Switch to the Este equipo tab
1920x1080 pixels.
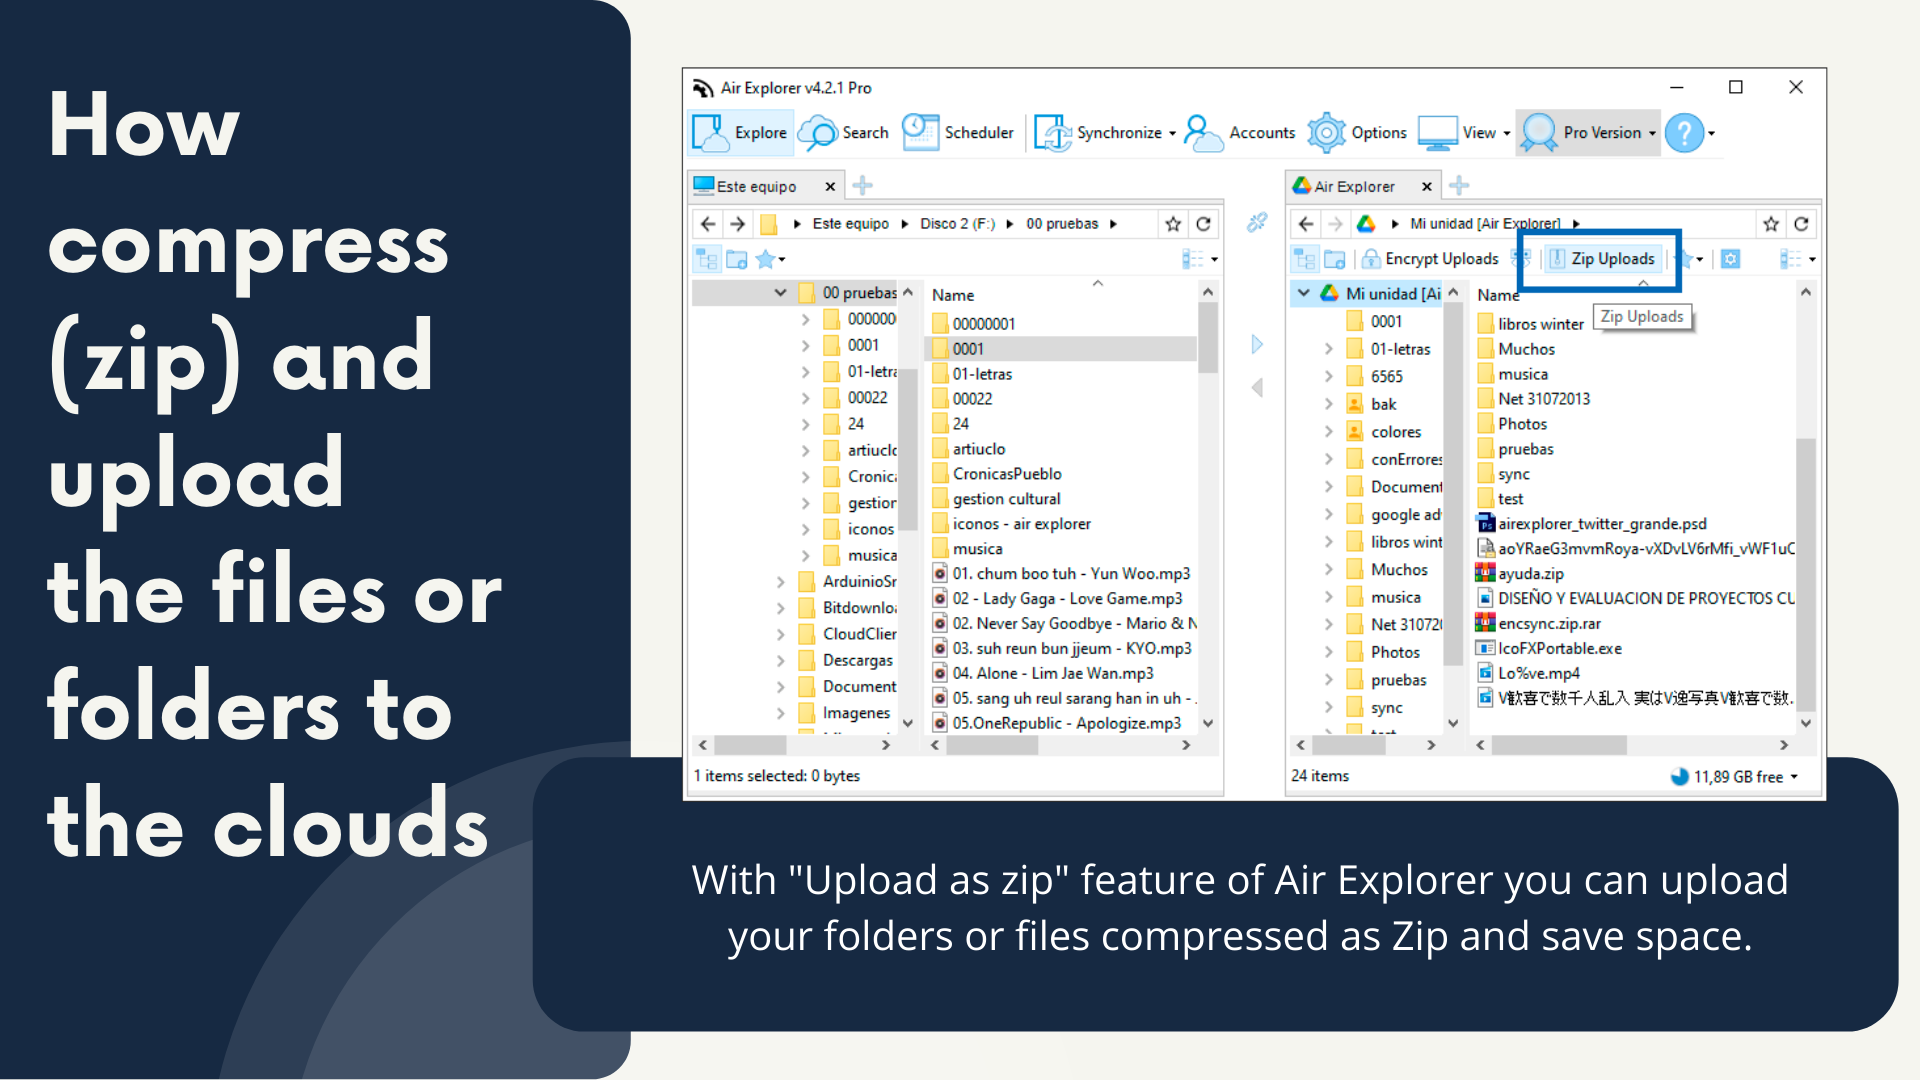tap(755, 185)
